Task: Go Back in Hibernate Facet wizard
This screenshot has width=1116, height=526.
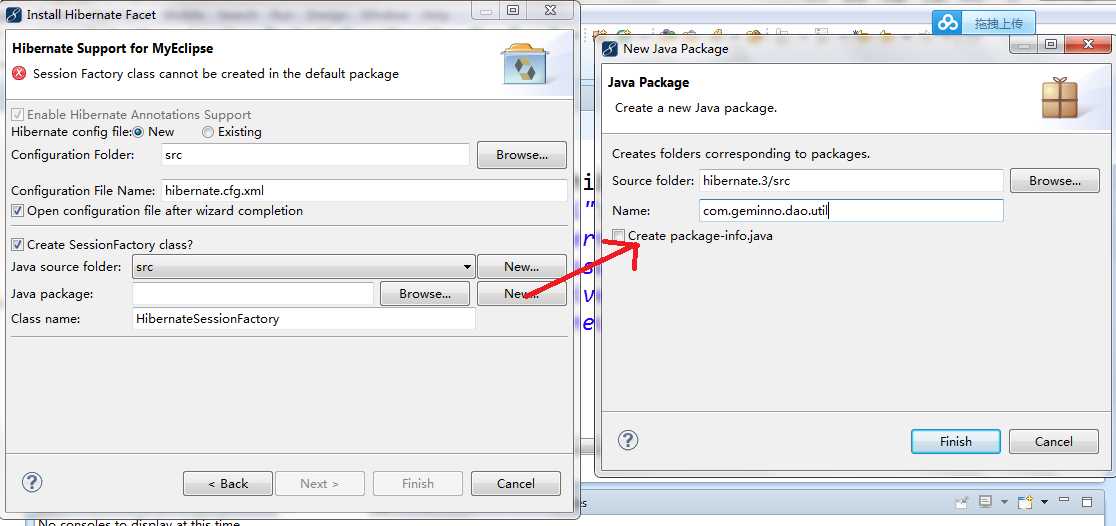Action: [x=228, y=483]
